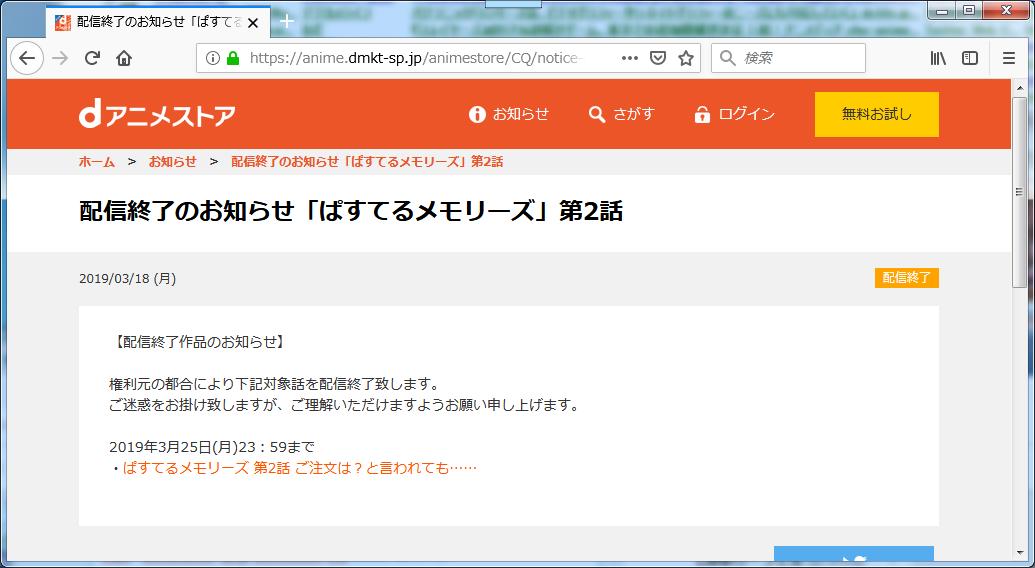Click the heading 【配信終了作品のお知らせ】
This screenshot has height=568, width=1035.
pyautogui.click(x=199, y=342)
